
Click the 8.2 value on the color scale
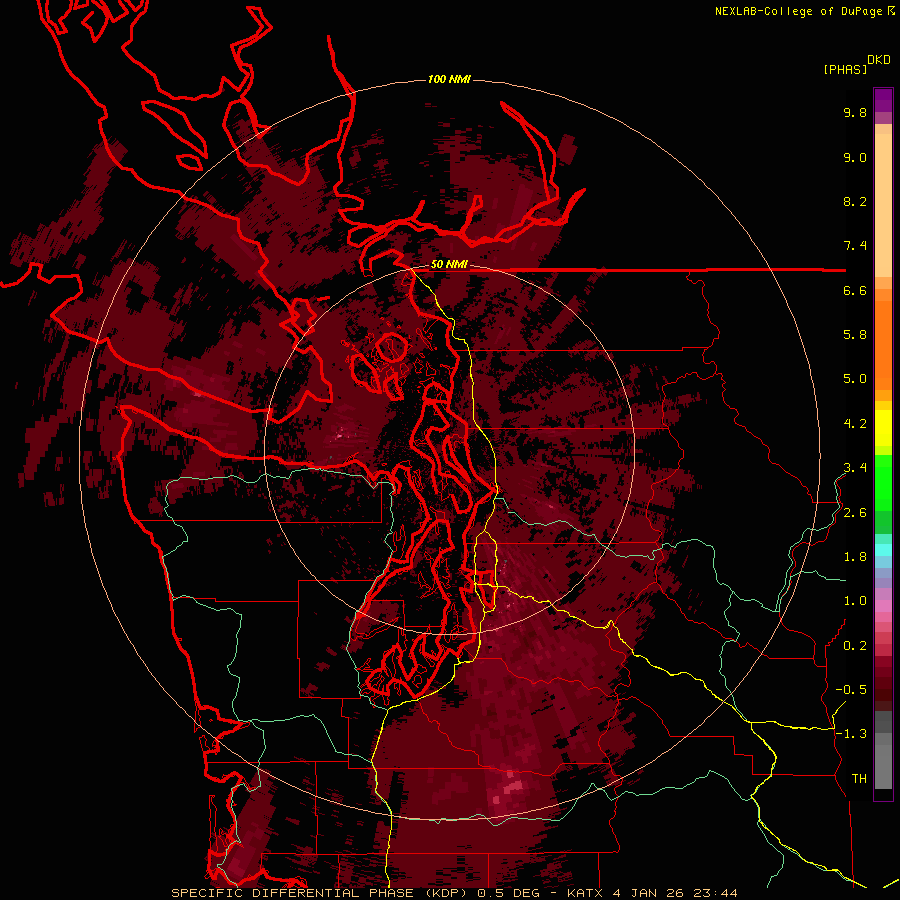855,201
